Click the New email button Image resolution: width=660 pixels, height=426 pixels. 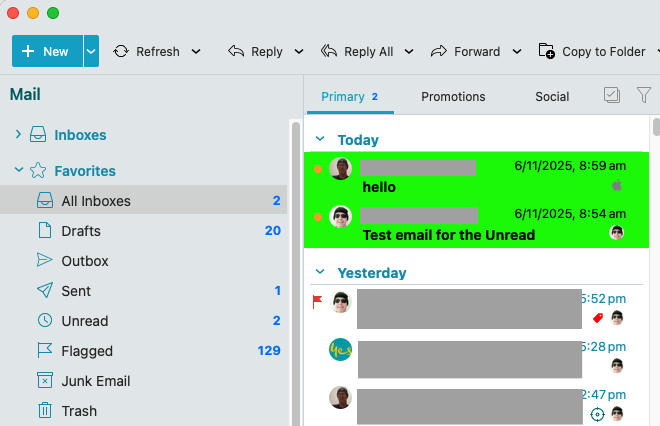(x=46, y=51)
